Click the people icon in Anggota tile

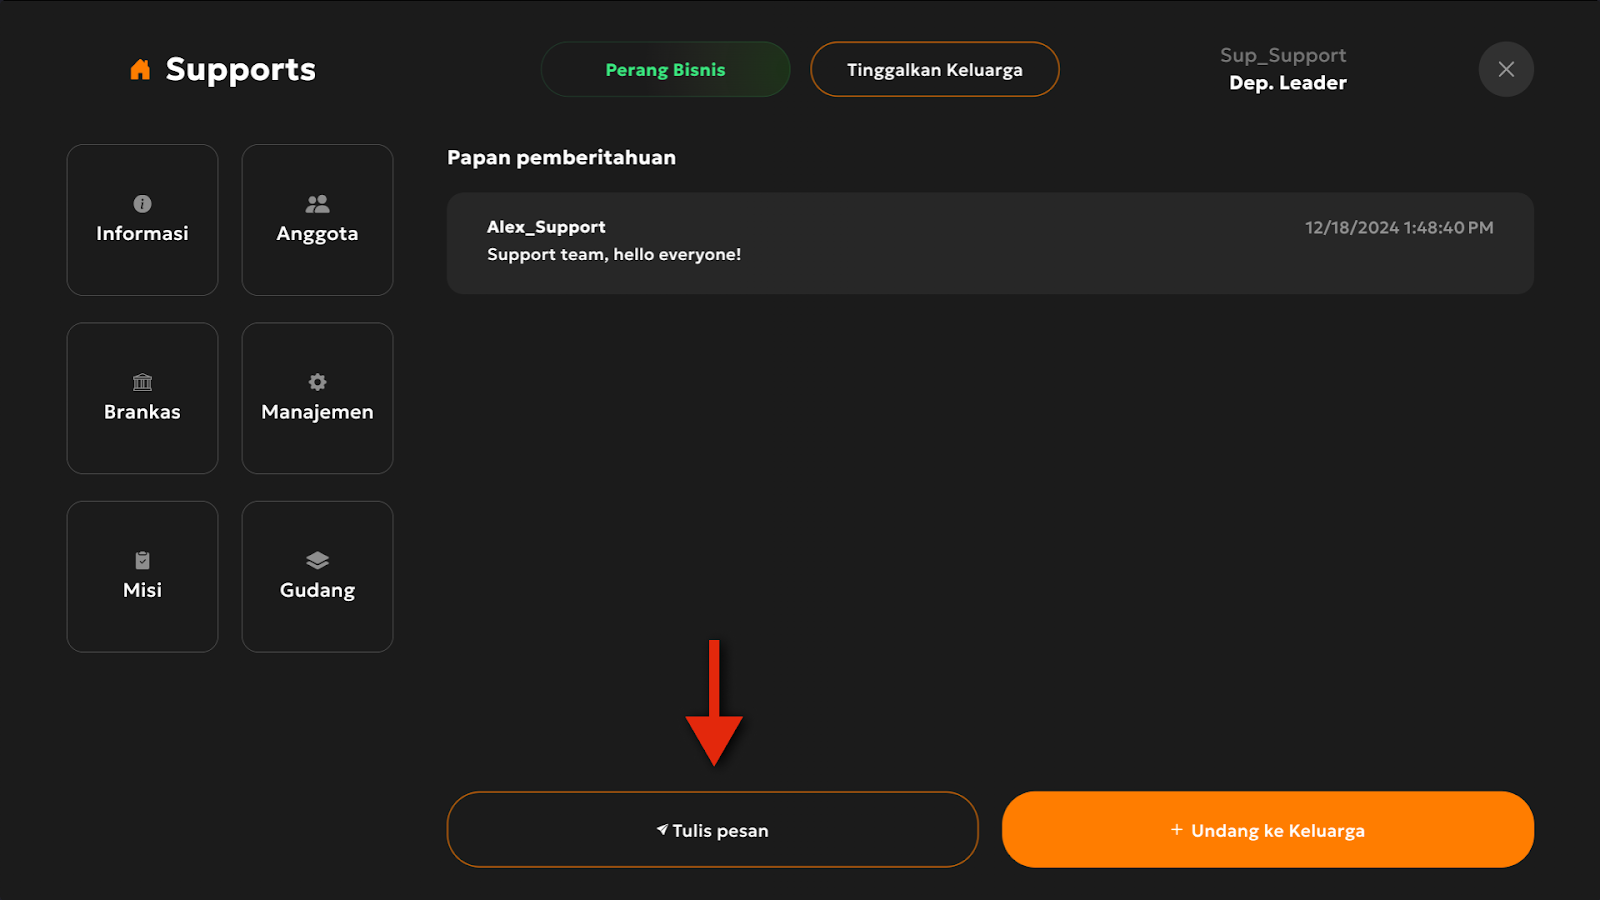point(317,204)
